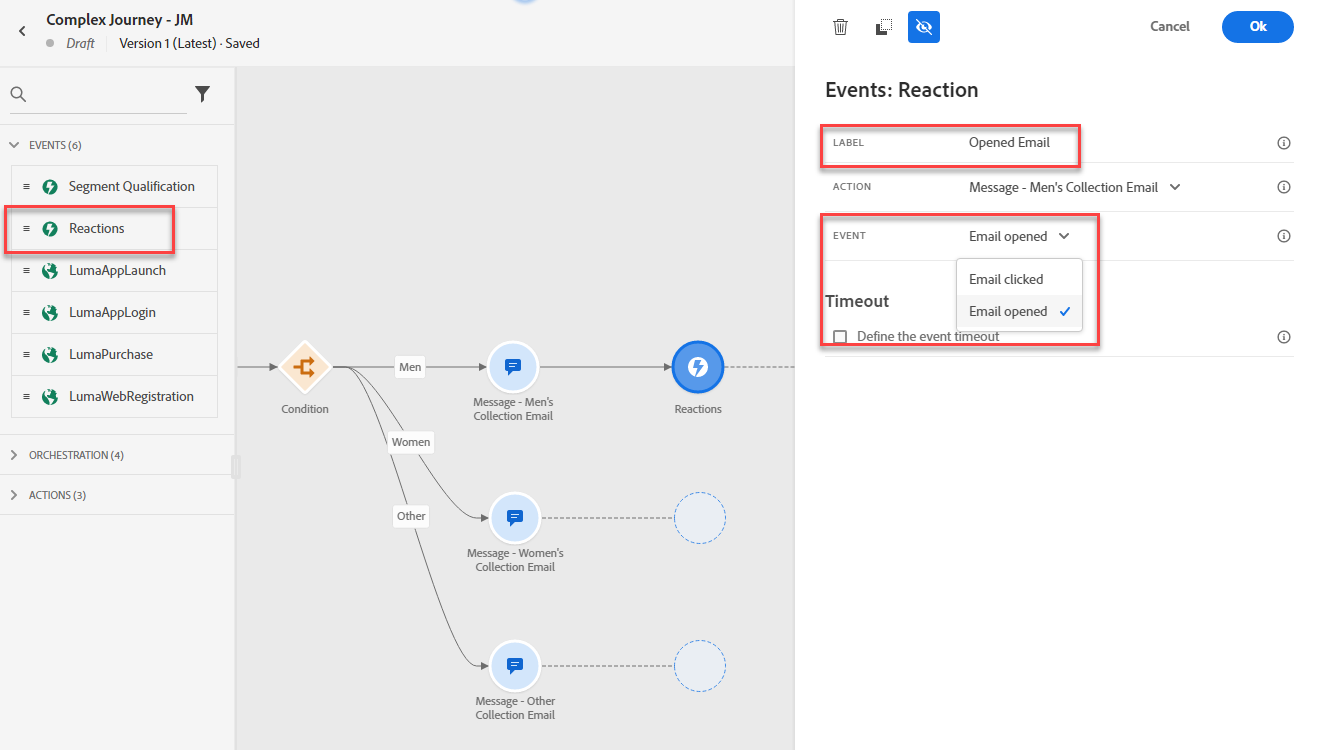Open the Action dropdown for Men's Collection Email
This screenshot has width=1317, height=750.
[x=1075, y=187]
